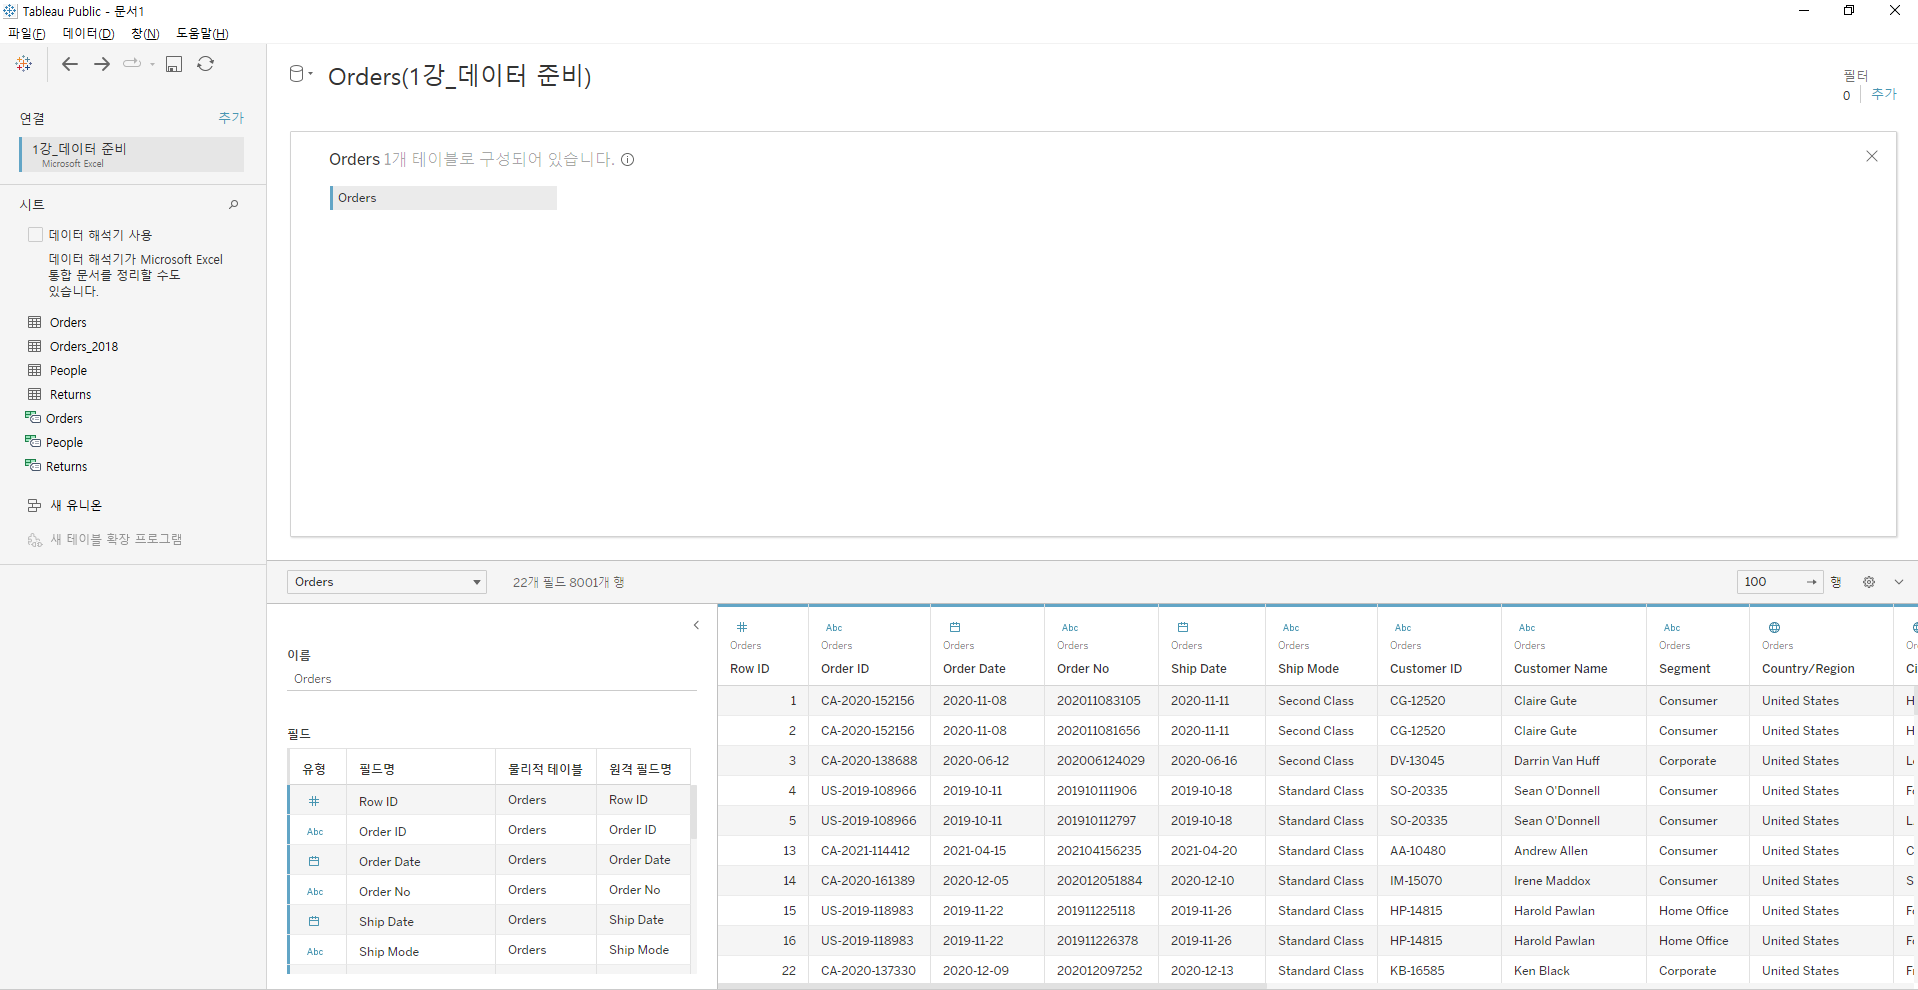Edit the table name field showing Orders
This screenshot has width=1918, height=990.
coord(491,679)
